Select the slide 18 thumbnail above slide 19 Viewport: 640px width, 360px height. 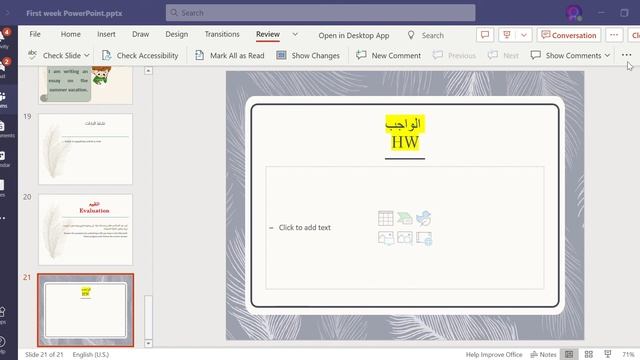(x=85, y=86)
